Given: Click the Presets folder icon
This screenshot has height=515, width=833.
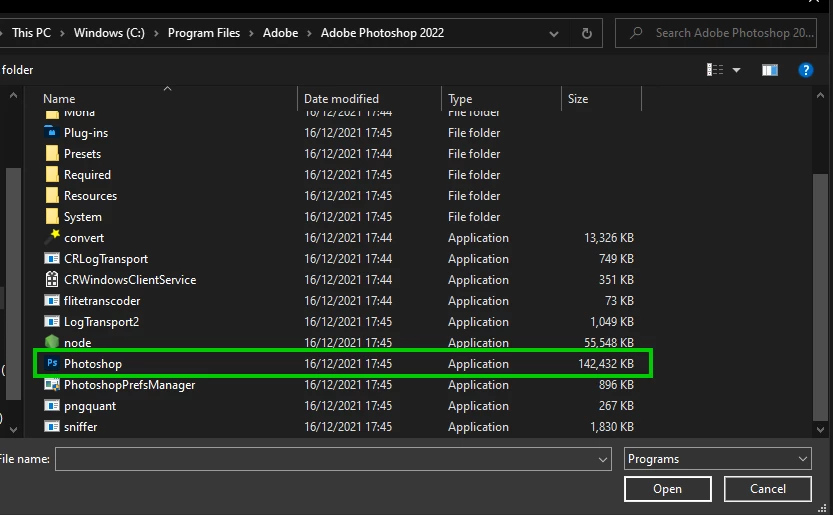Looking at the screenshot, I should (x=52, y=153).
